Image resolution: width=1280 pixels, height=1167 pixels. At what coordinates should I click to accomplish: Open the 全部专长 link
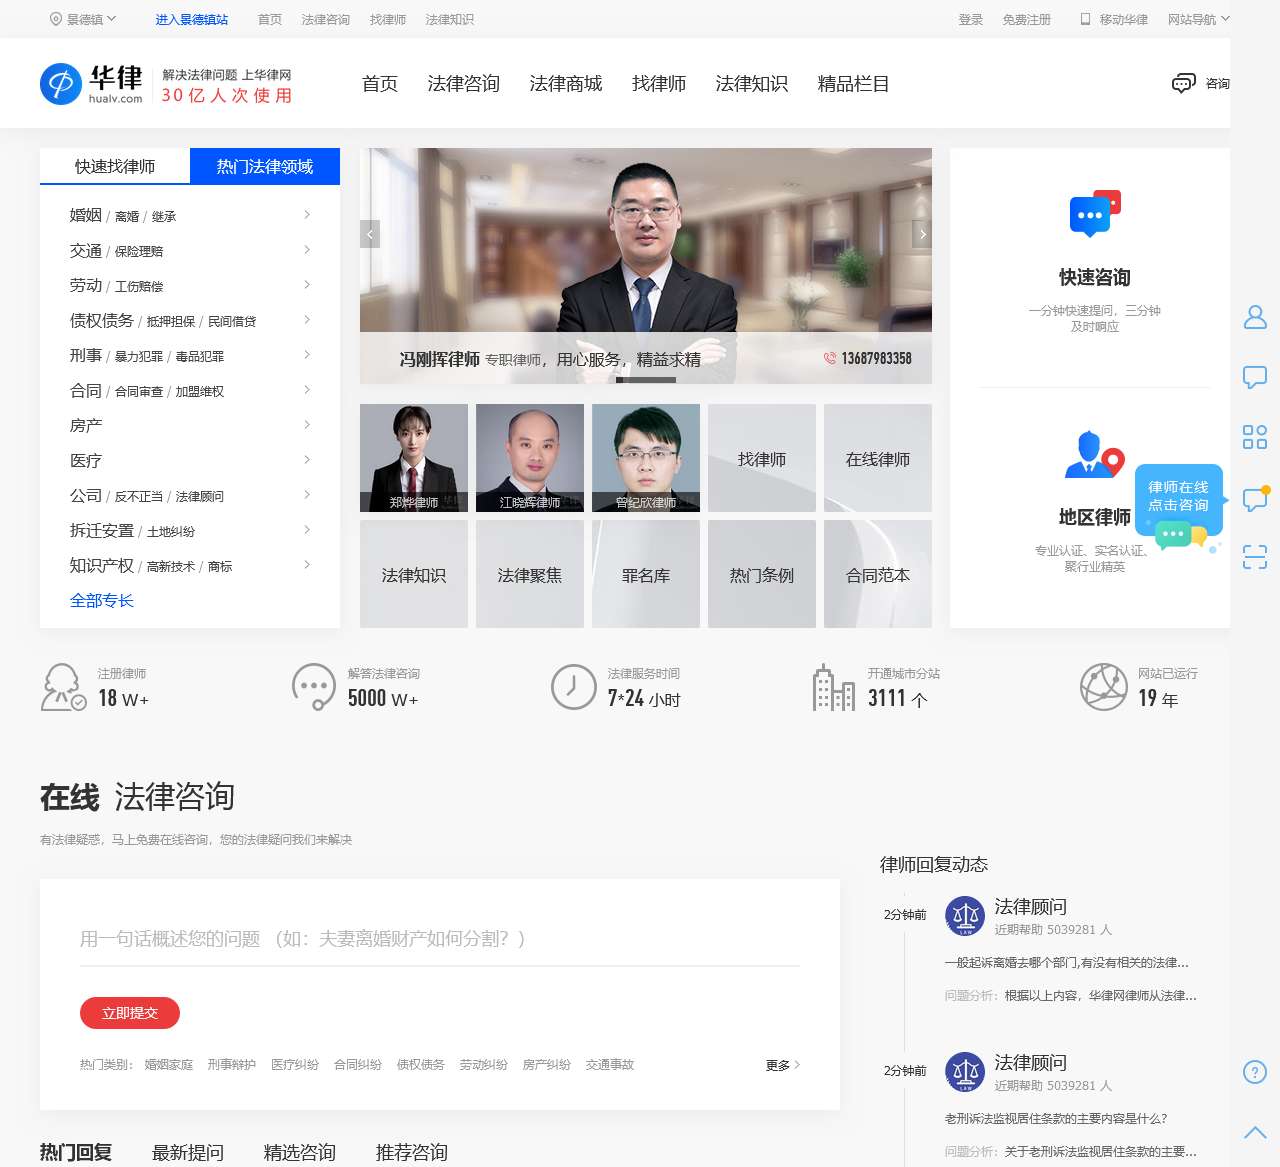(x=102, y=600)
